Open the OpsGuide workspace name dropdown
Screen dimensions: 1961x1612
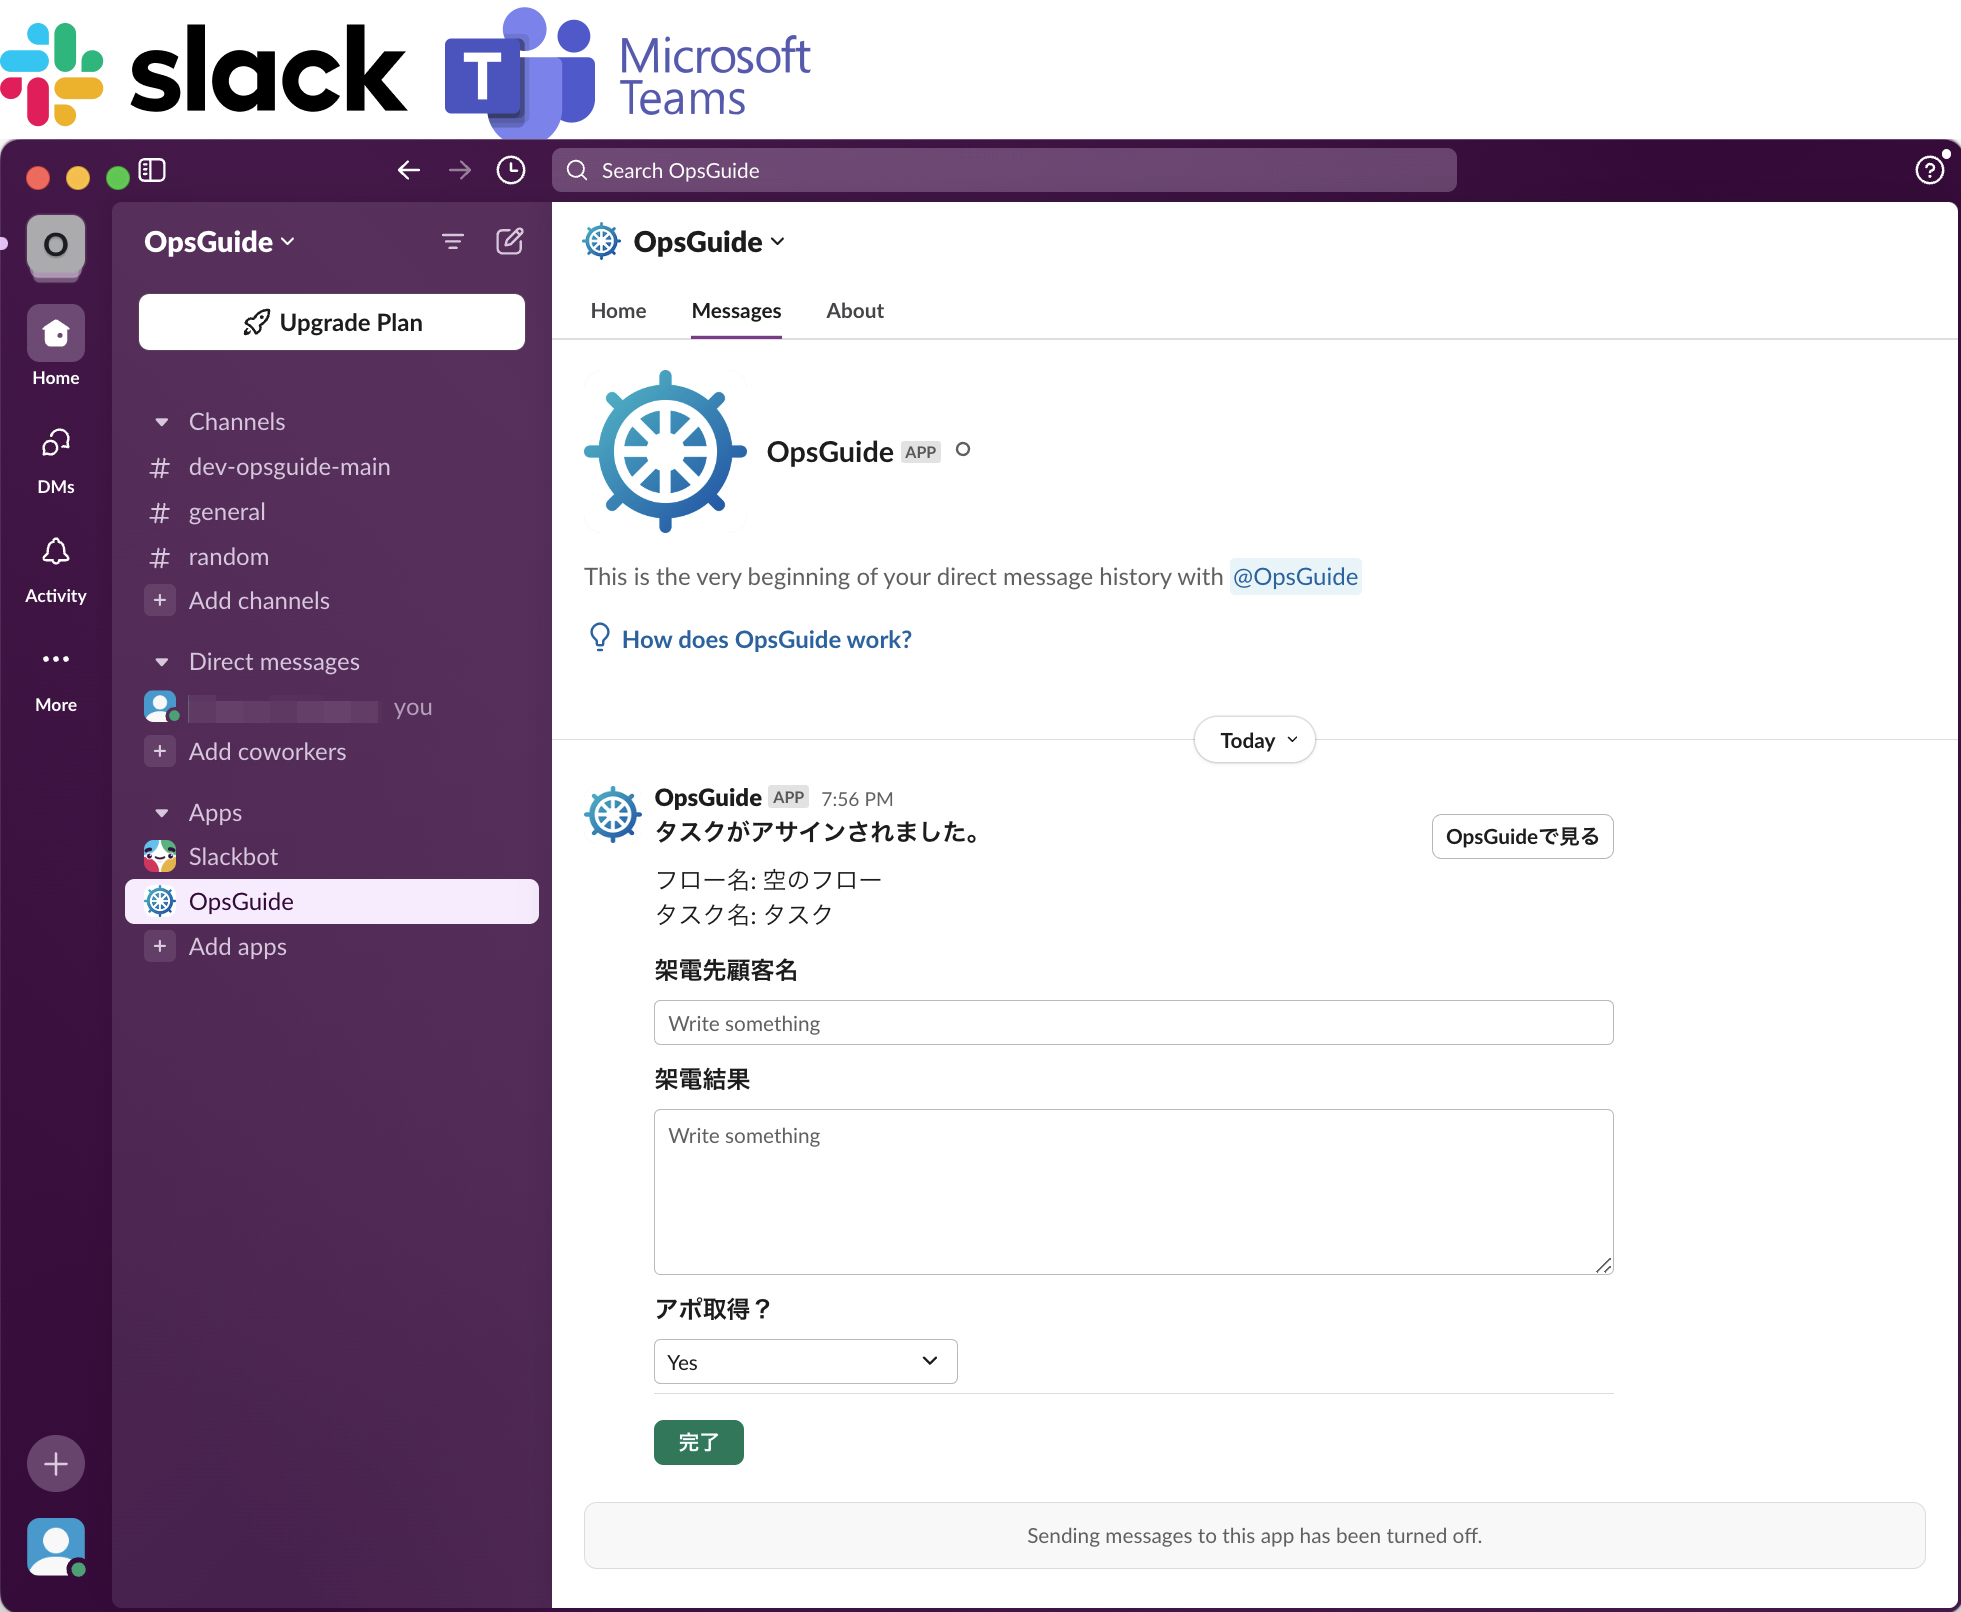pyautogui.click(x=219, y=241)
